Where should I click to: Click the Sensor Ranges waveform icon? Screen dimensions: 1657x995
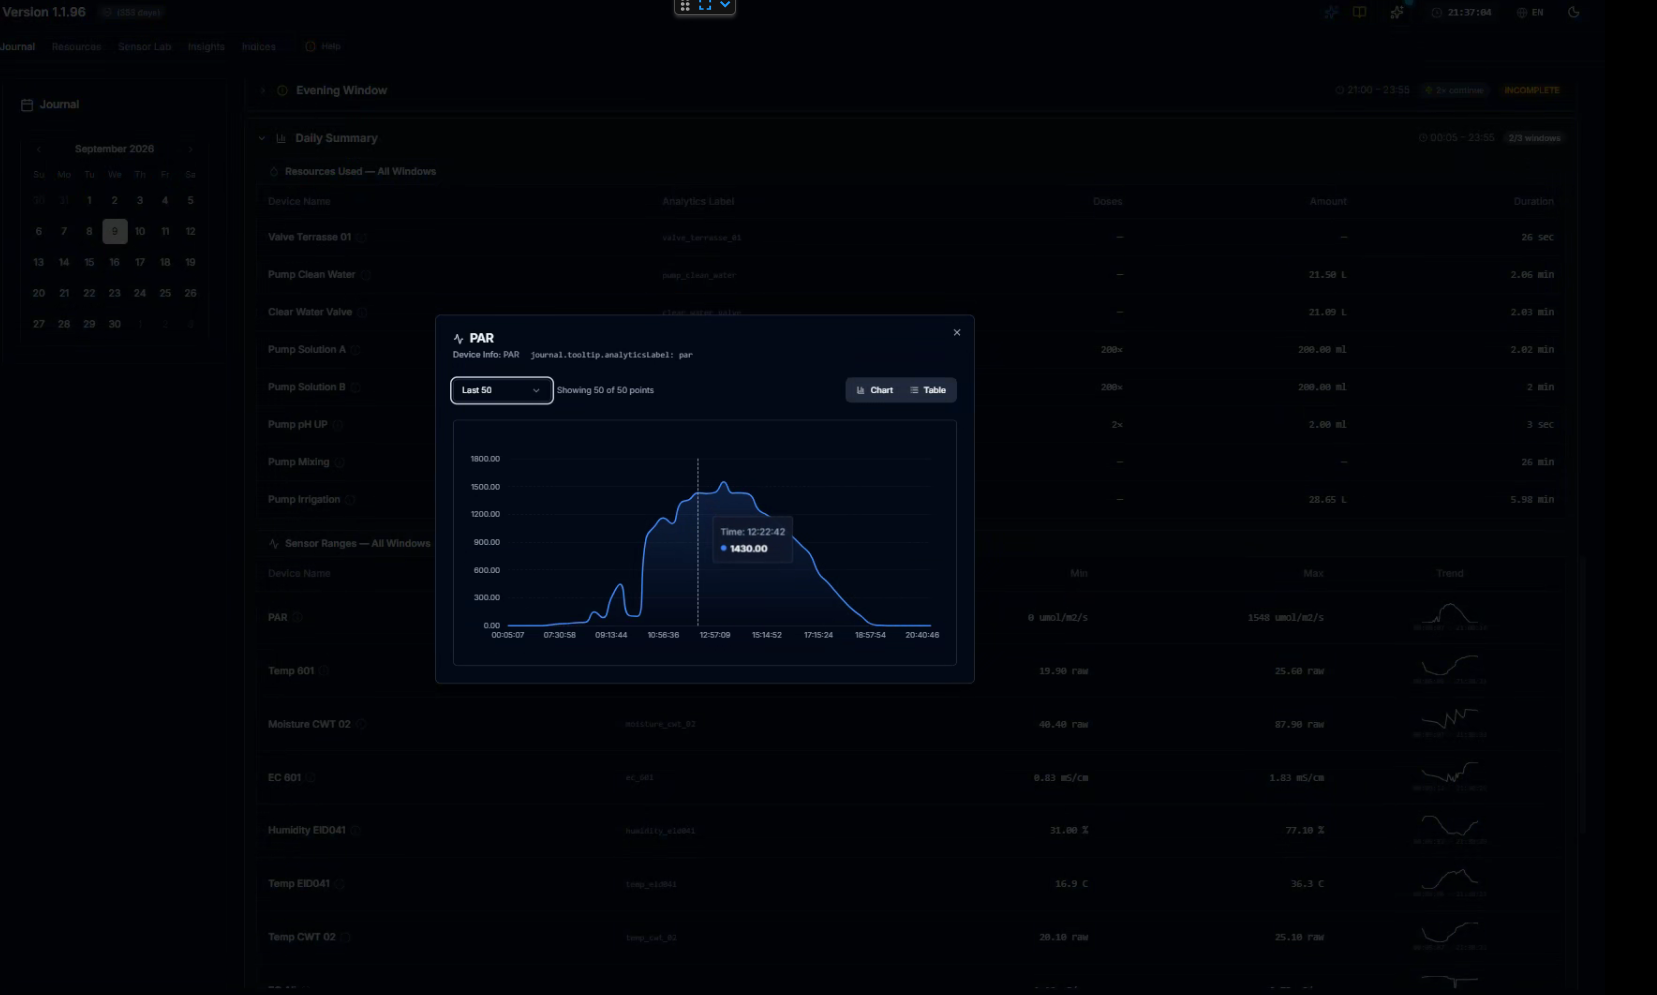274,544
